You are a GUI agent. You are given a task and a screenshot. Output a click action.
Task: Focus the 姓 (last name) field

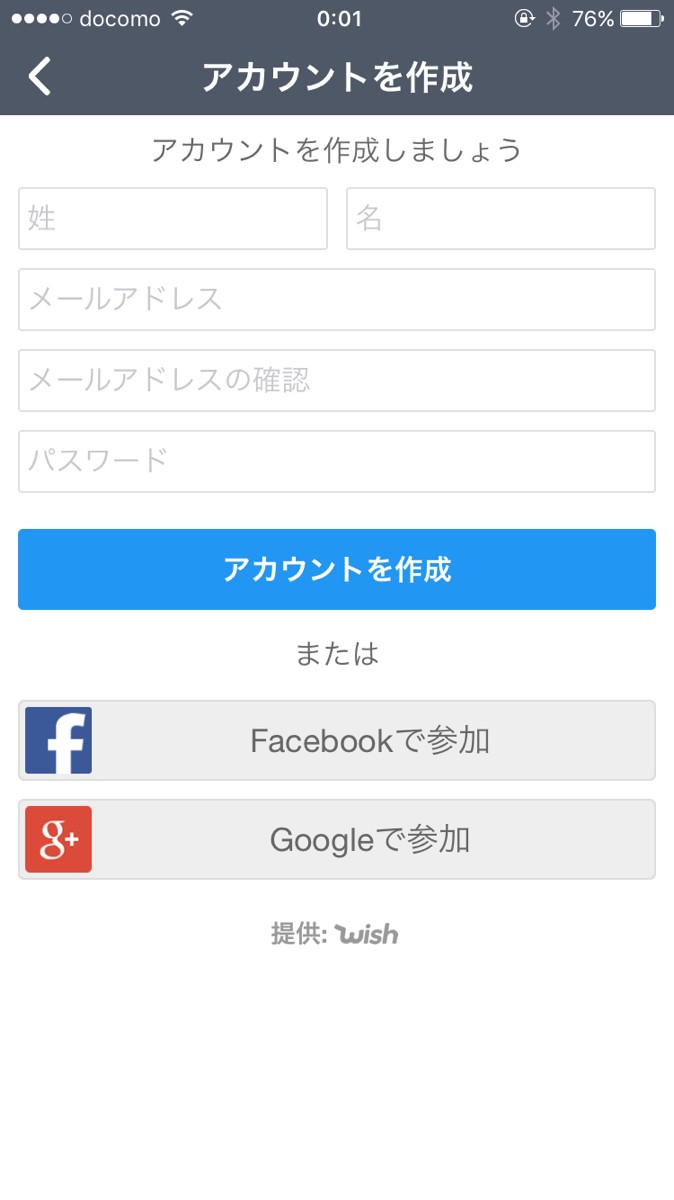pyautogui.click(x=173, y=218)
